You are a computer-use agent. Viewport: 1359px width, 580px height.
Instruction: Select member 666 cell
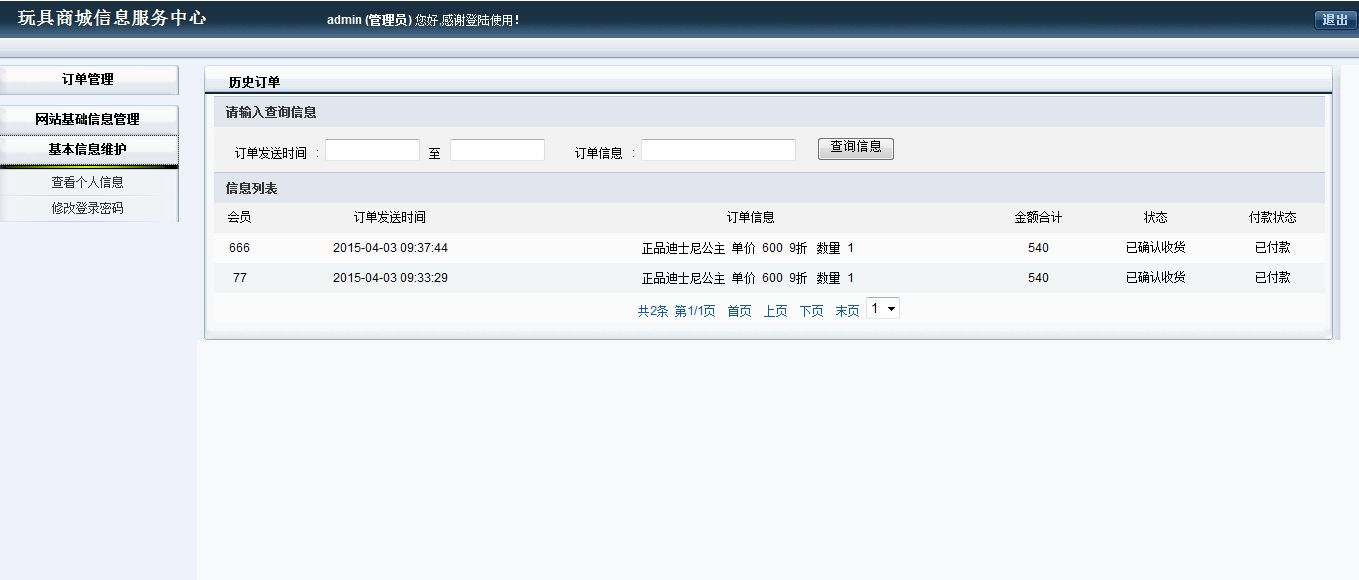click(239, 248)
